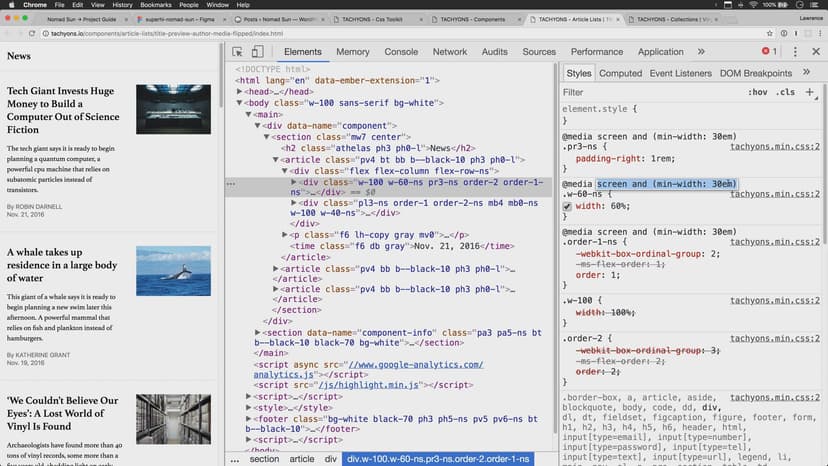Show more DevTools panels with double chevron
828x466 pixels.
pyautogui.click(x=700, y=52)
